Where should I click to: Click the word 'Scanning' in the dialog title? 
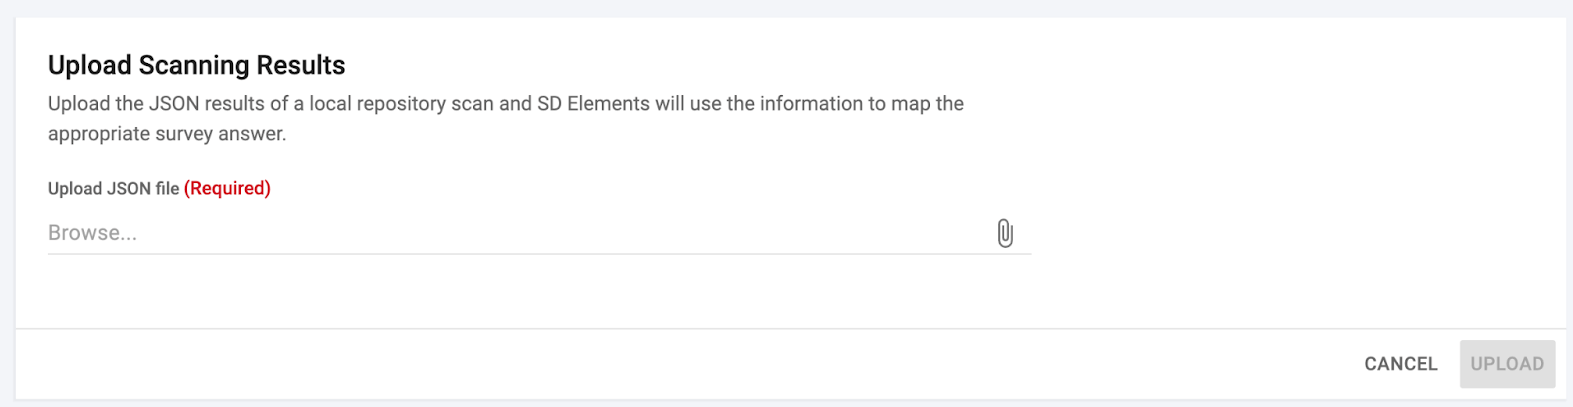click(194, 65)
